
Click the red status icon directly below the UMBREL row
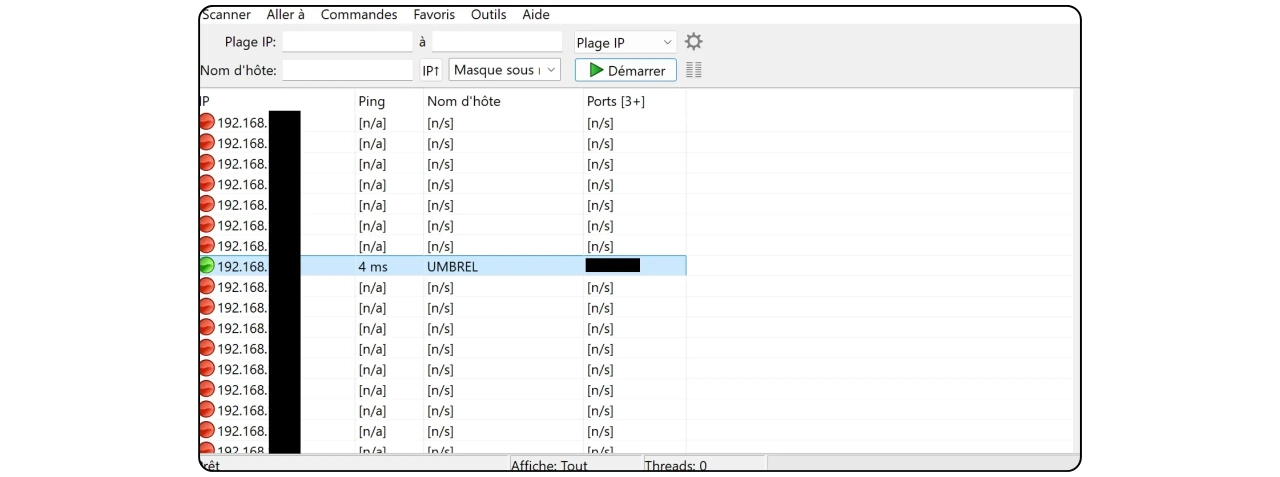(207, 287)
